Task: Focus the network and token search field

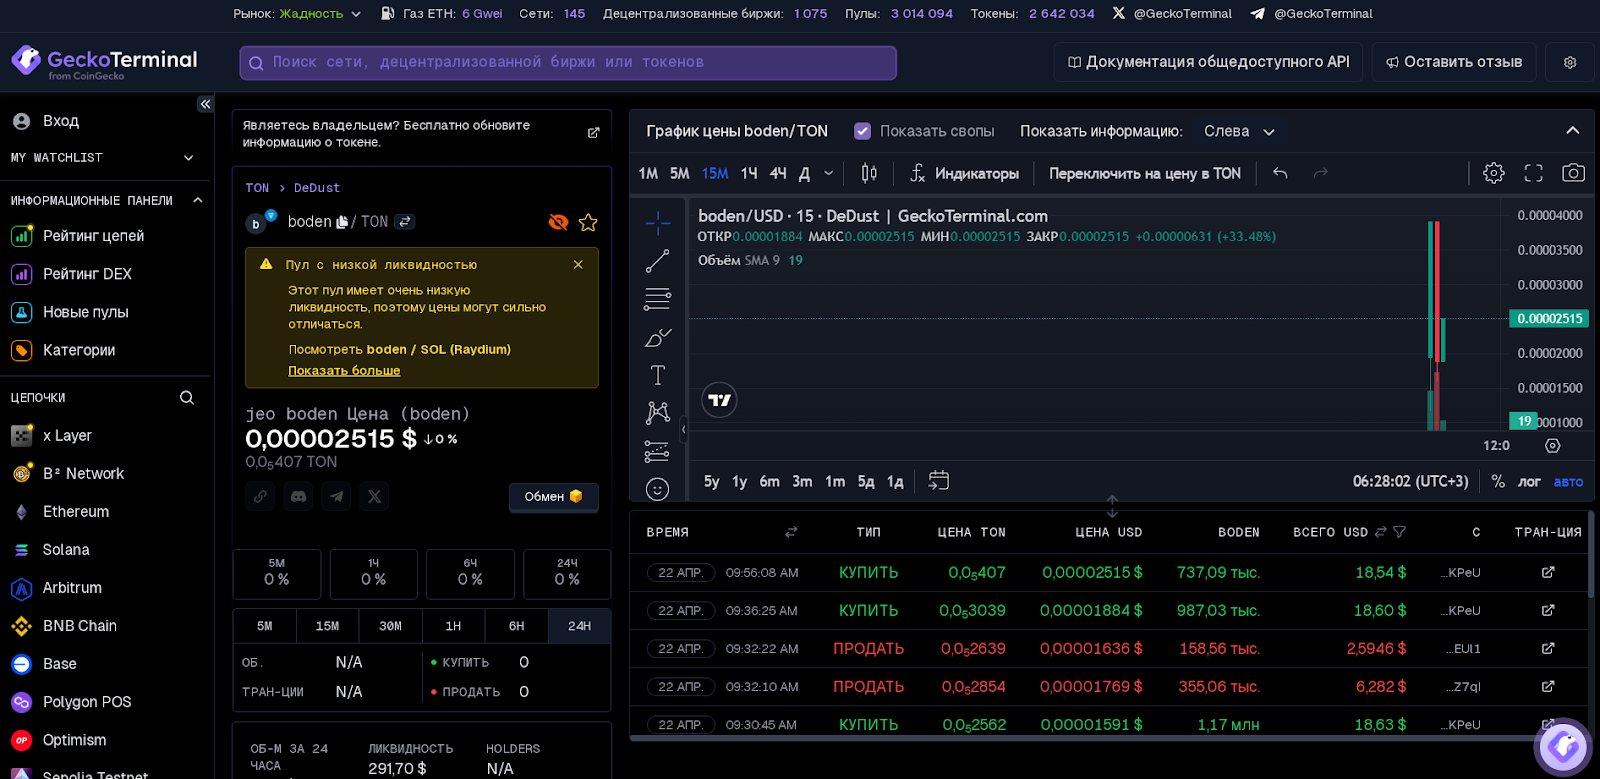Action: coord(568,62)
